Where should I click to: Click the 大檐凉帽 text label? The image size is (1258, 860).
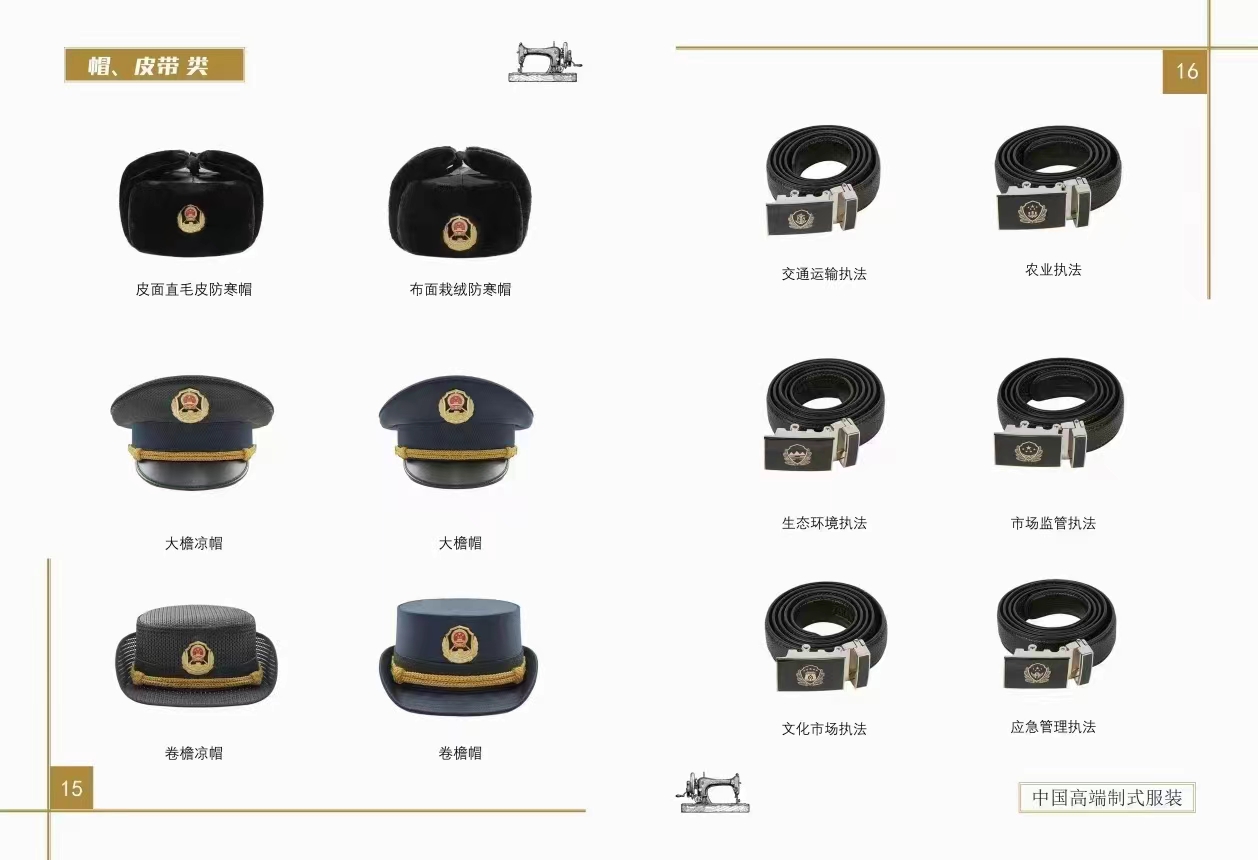[194, 544]
